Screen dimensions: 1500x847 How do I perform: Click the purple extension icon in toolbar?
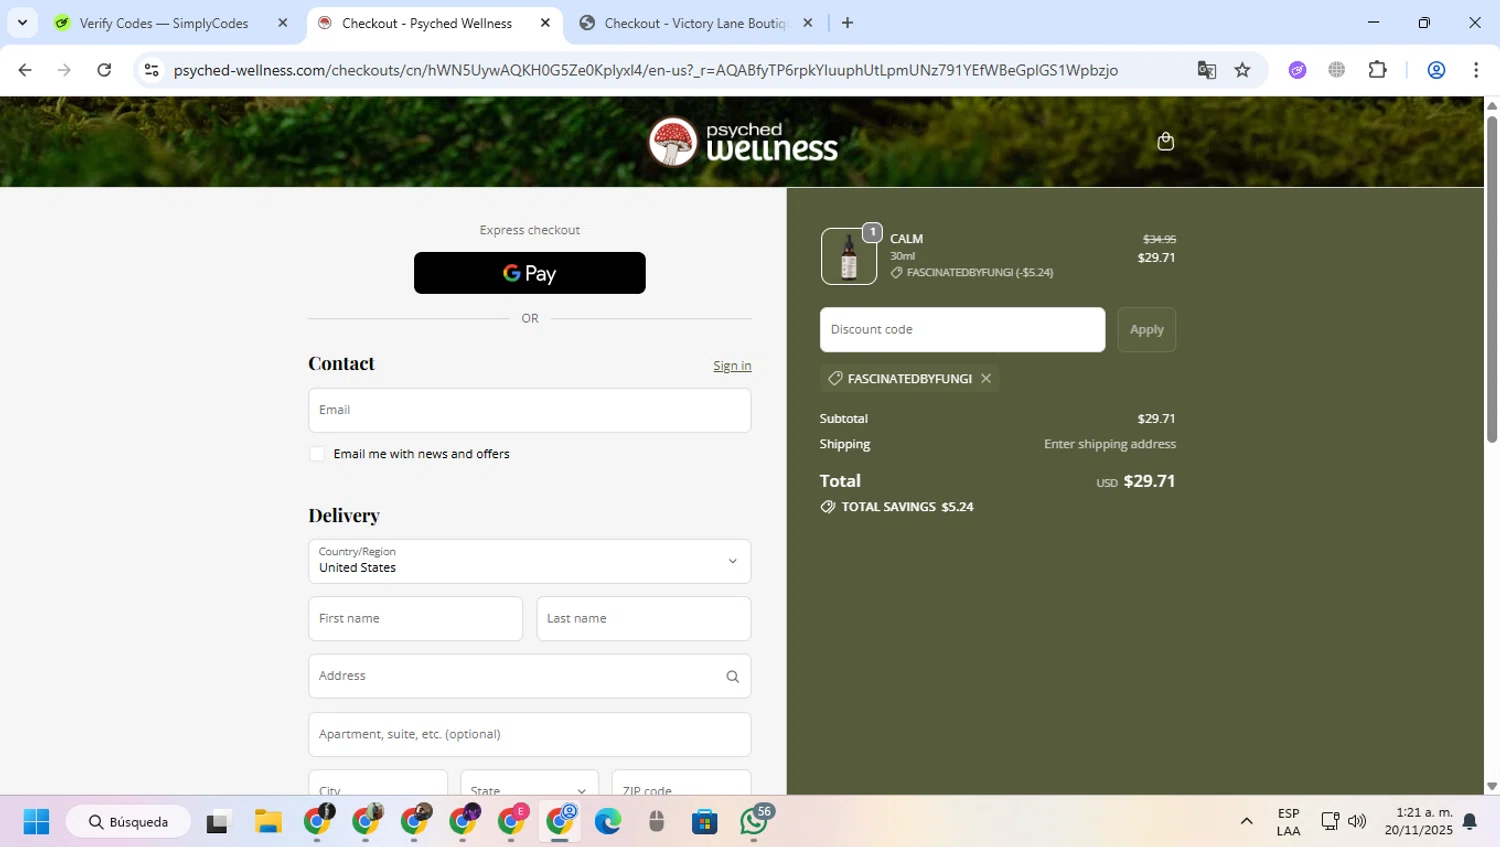1297,70
